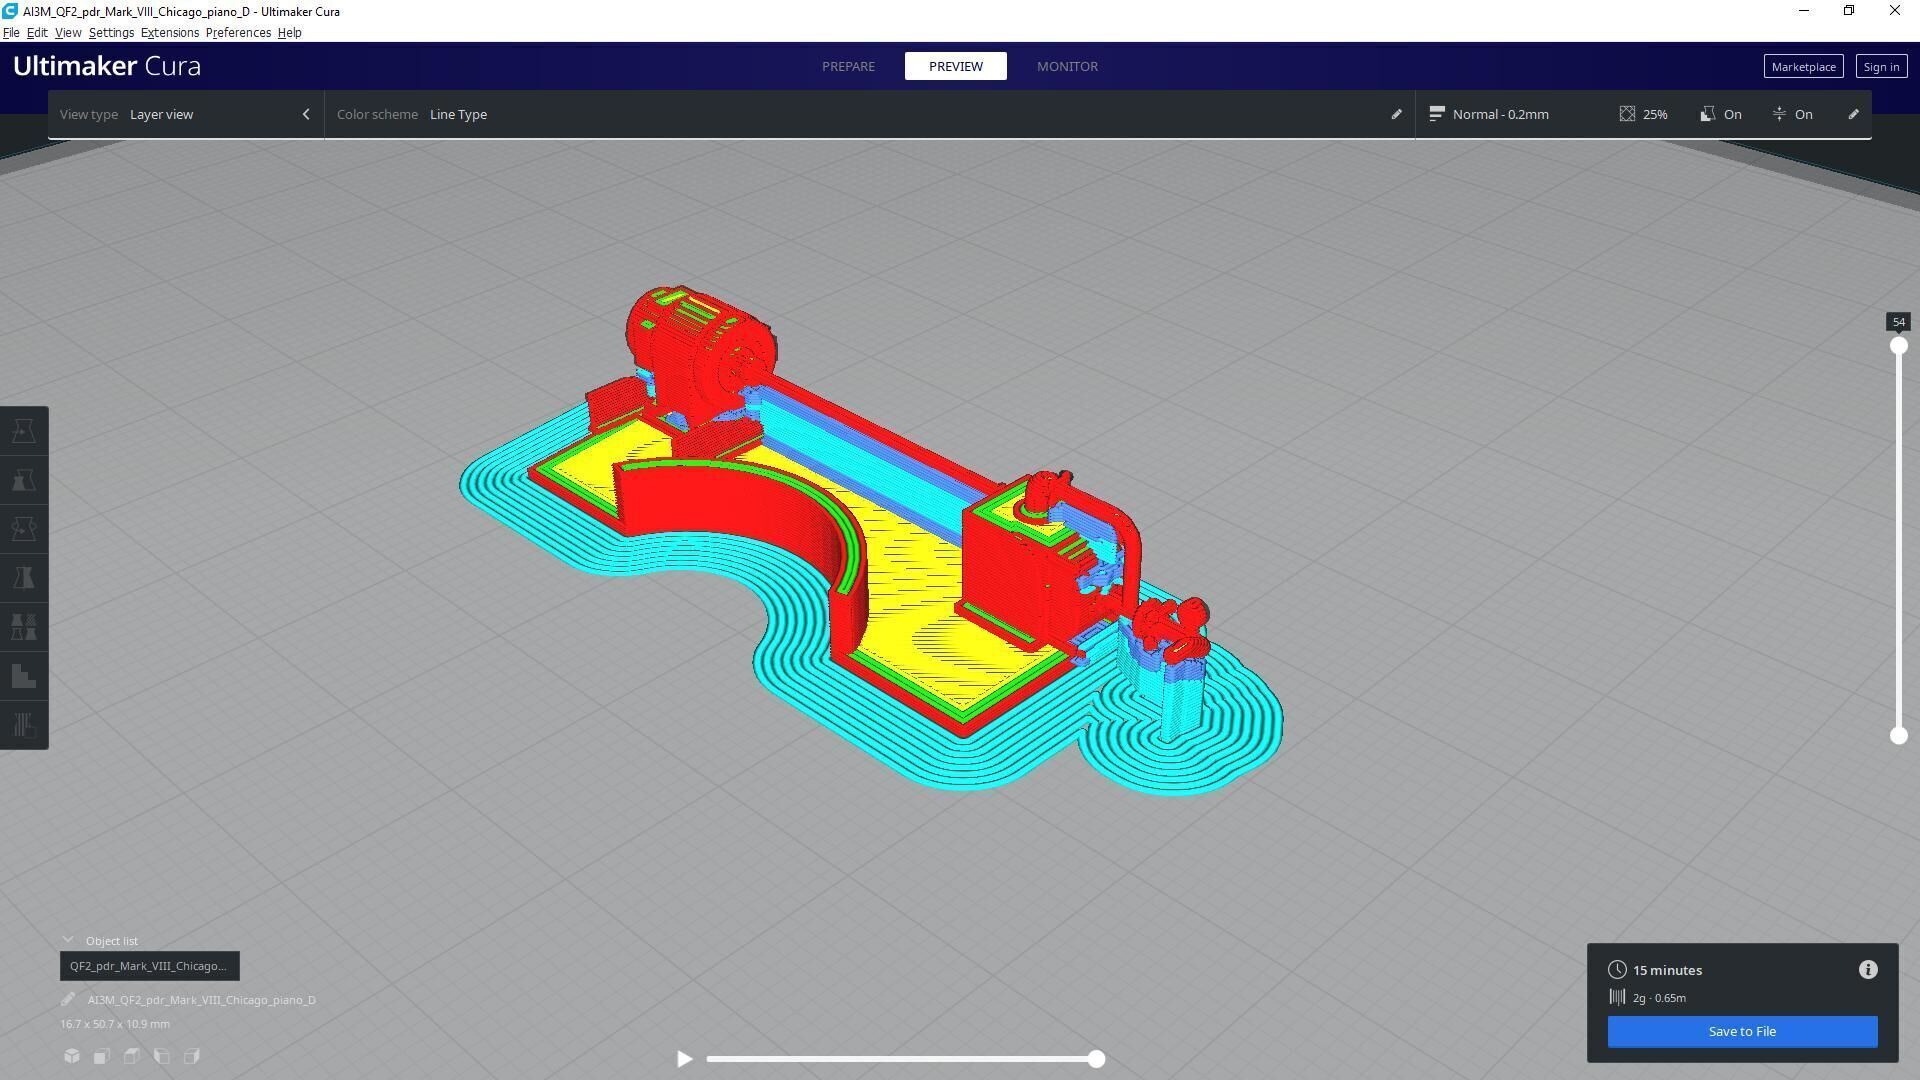1920x1080 pixels.
Task: Select the Move tool in left toolbar
Action: [x=24, y=431]
